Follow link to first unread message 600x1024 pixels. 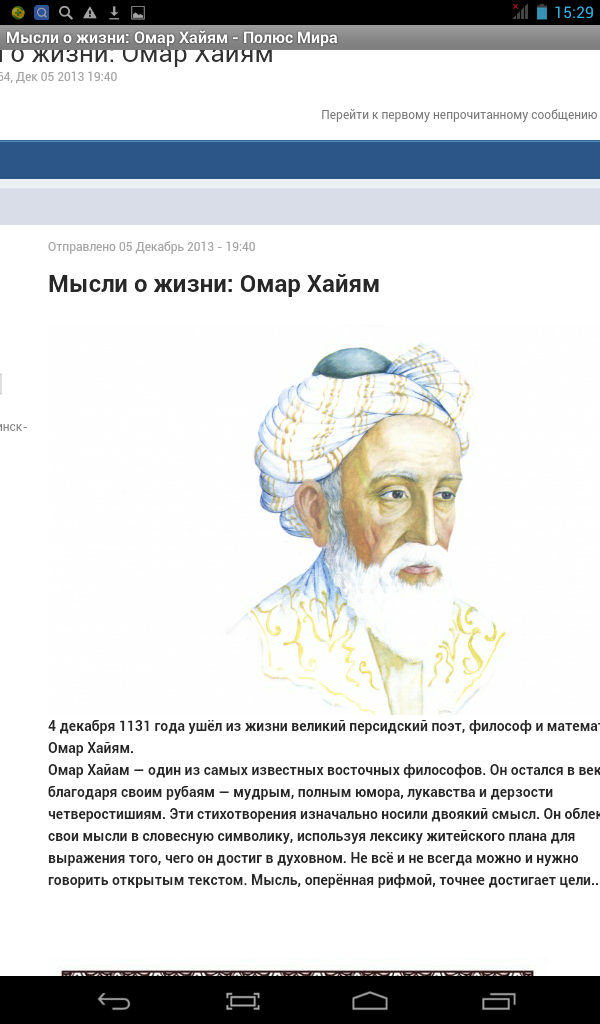click(459, 115)
